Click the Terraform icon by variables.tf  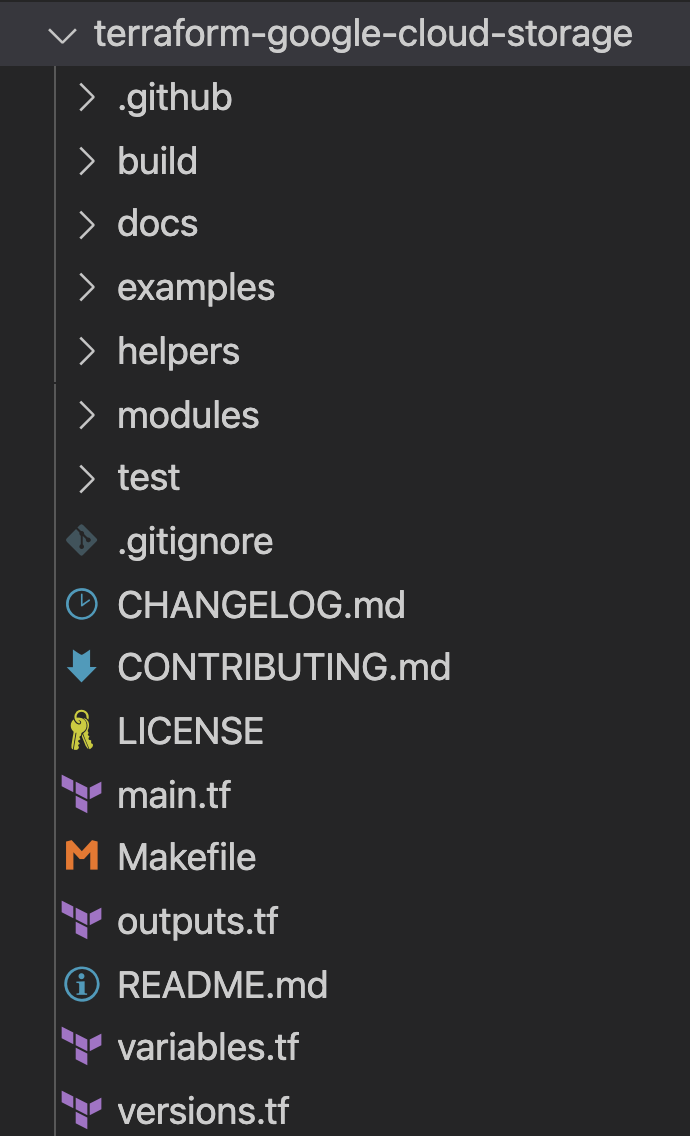pos(81,1047)
